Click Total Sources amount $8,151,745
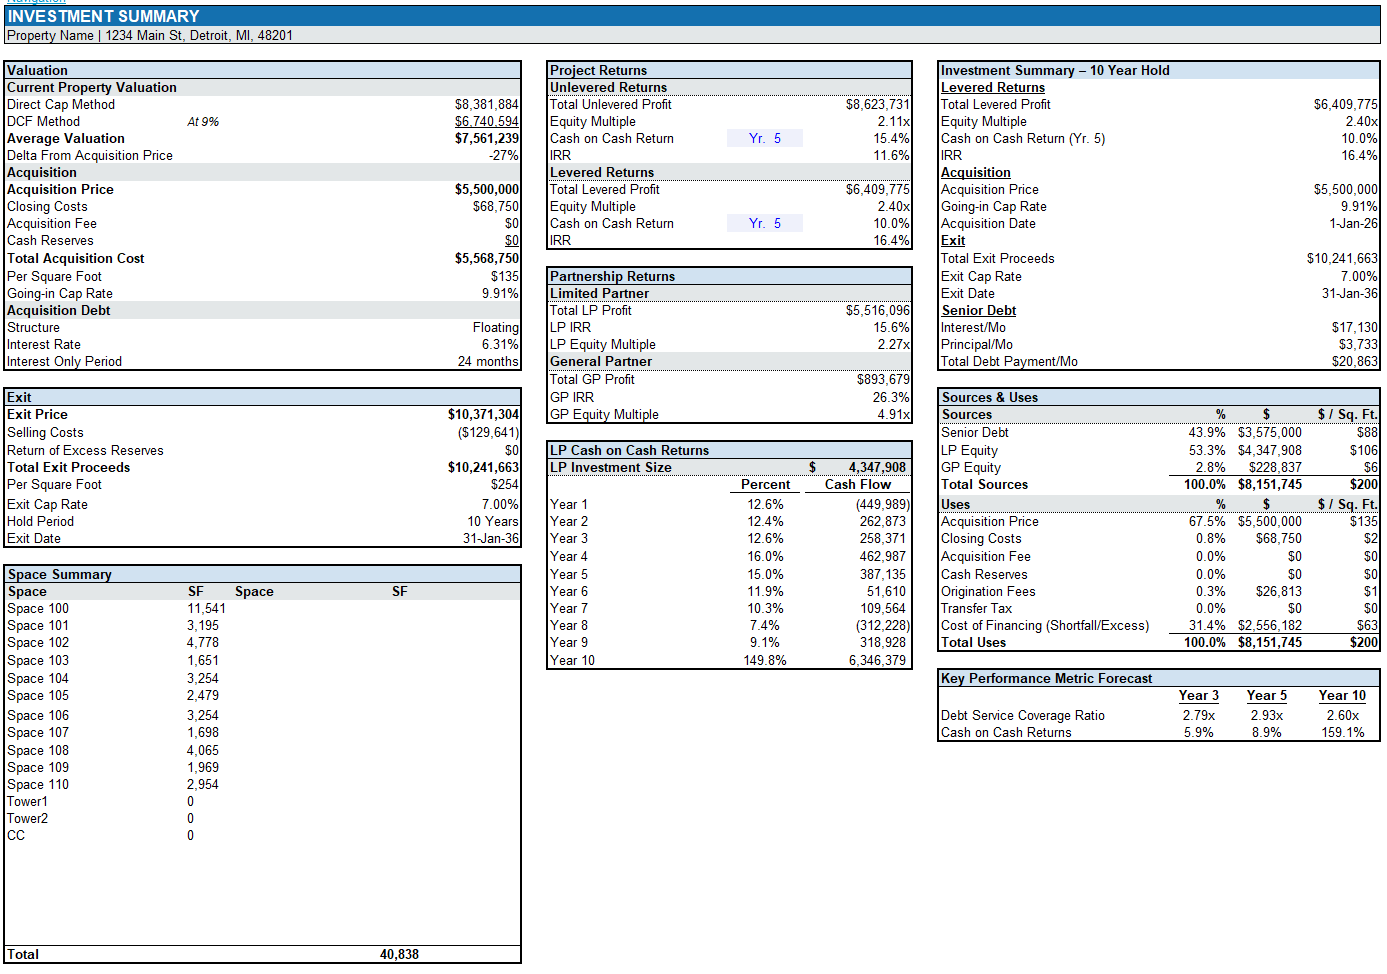1387x974 pixels. 1269,484
